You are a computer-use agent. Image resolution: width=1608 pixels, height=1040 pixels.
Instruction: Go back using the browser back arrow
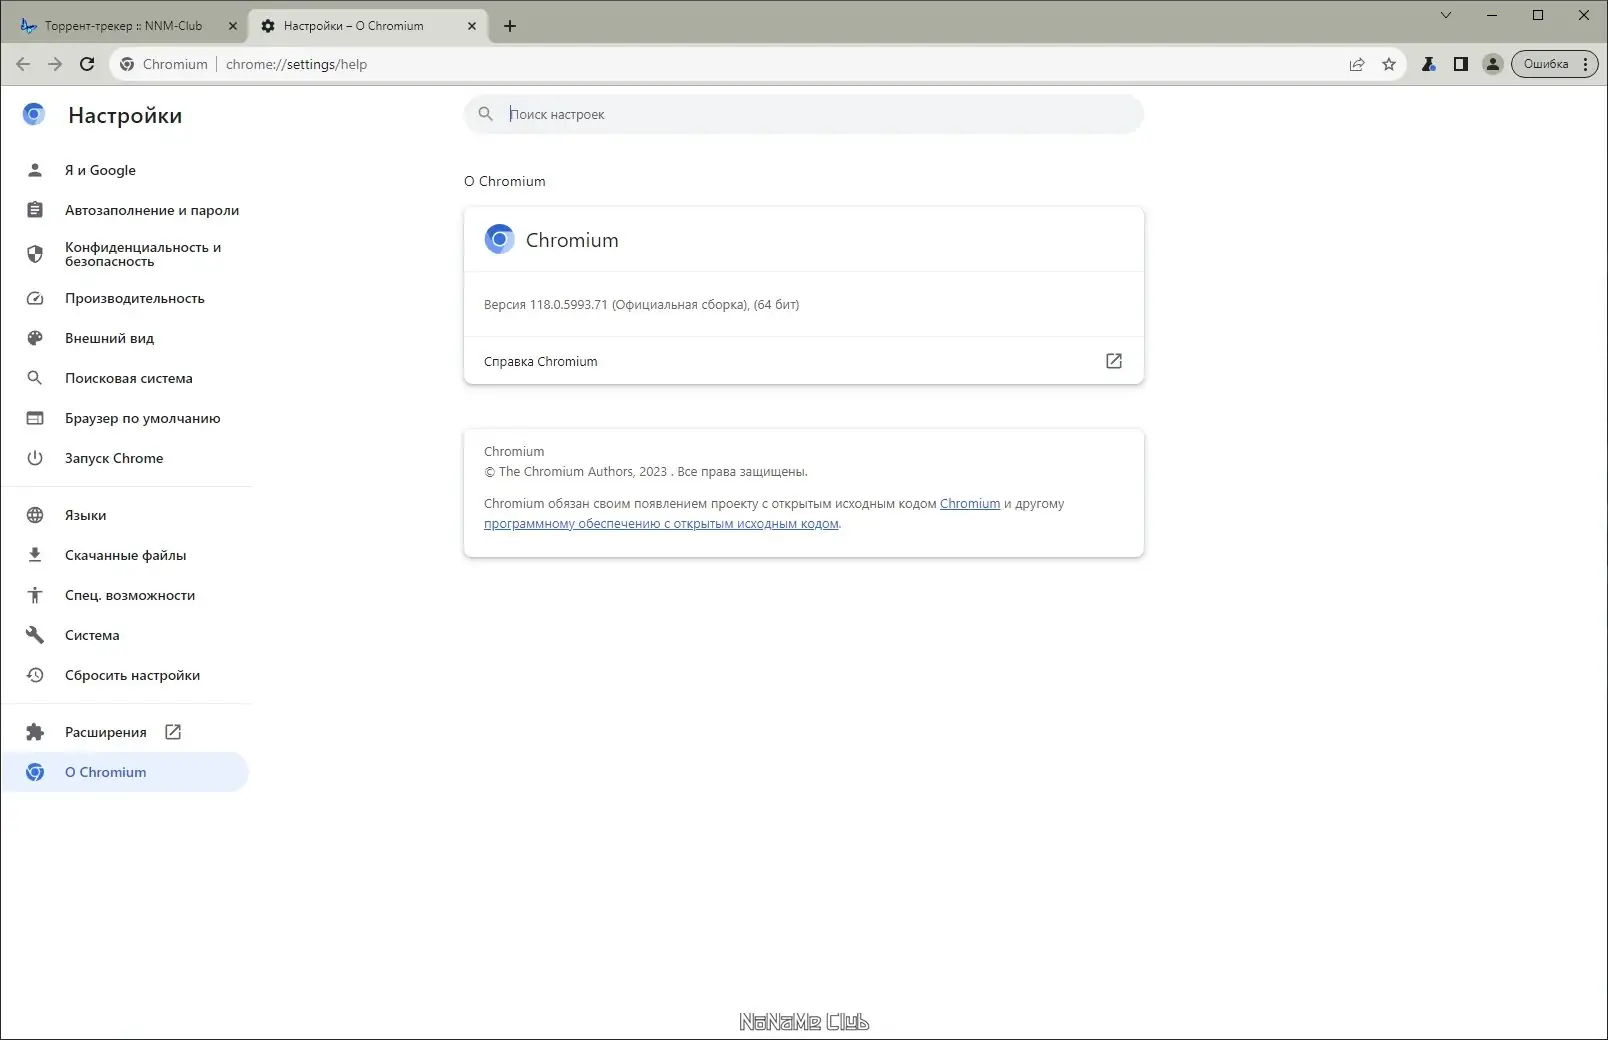23,64
